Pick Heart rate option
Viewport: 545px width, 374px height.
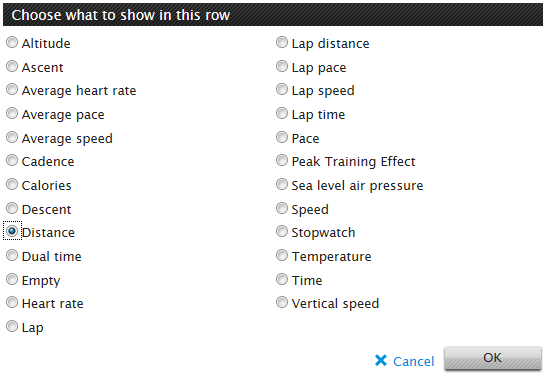pyautogui.click(x=12, y=302)
